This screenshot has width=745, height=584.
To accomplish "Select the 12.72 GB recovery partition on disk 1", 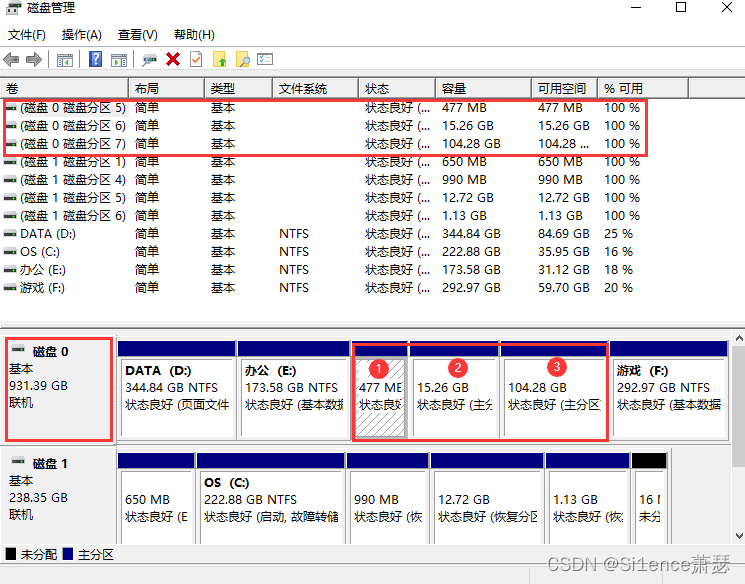I will pos(487,499).
